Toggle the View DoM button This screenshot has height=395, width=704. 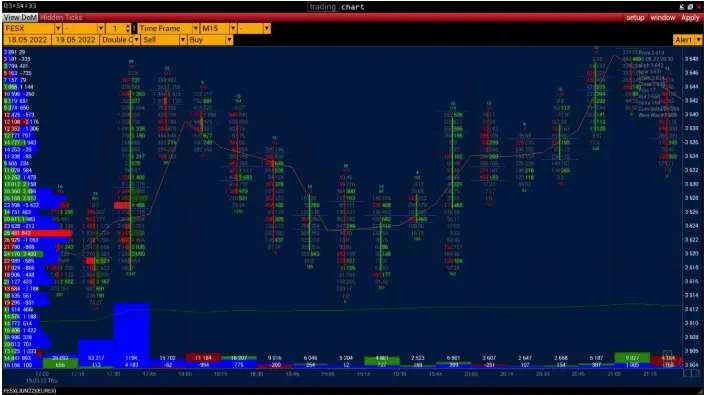coord(20,18)
